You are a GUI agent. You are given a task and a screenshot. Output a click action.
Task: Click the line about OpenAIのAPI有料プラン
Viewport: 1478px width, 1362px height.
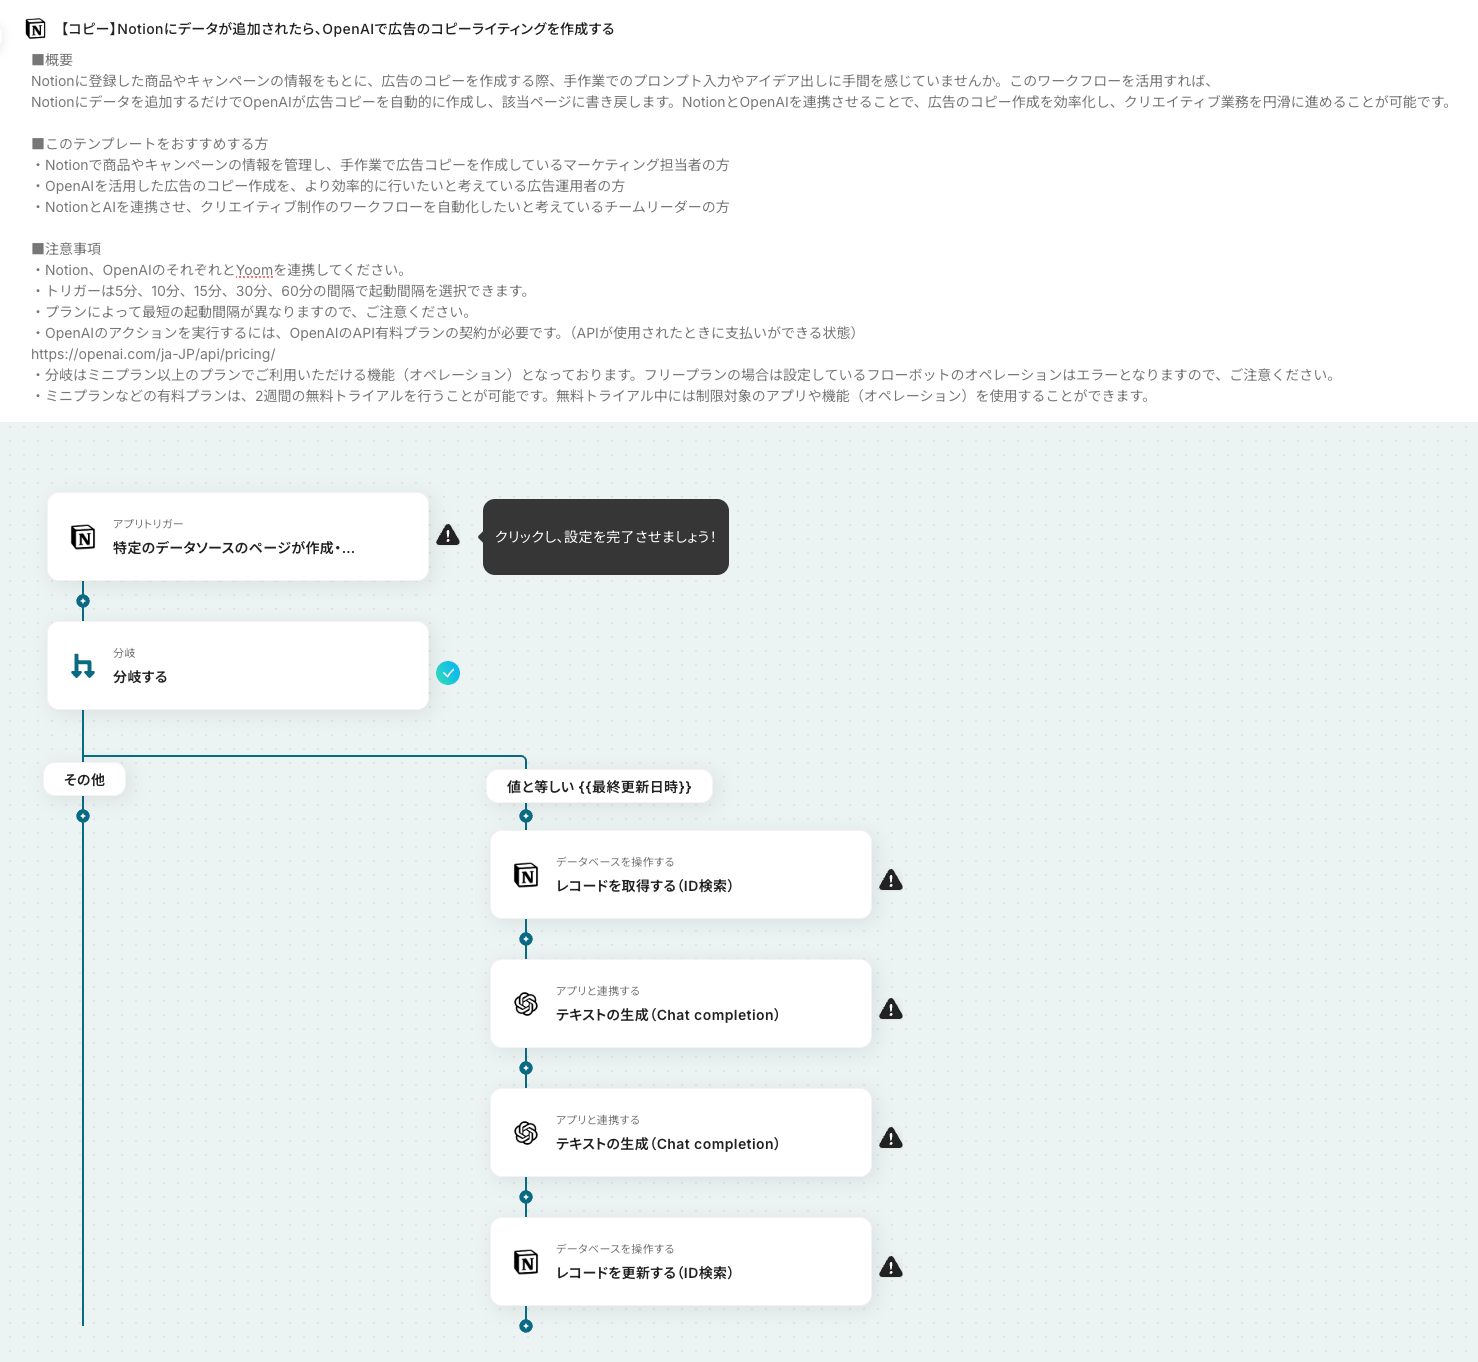pyautogui.click(x=447, y=333)
